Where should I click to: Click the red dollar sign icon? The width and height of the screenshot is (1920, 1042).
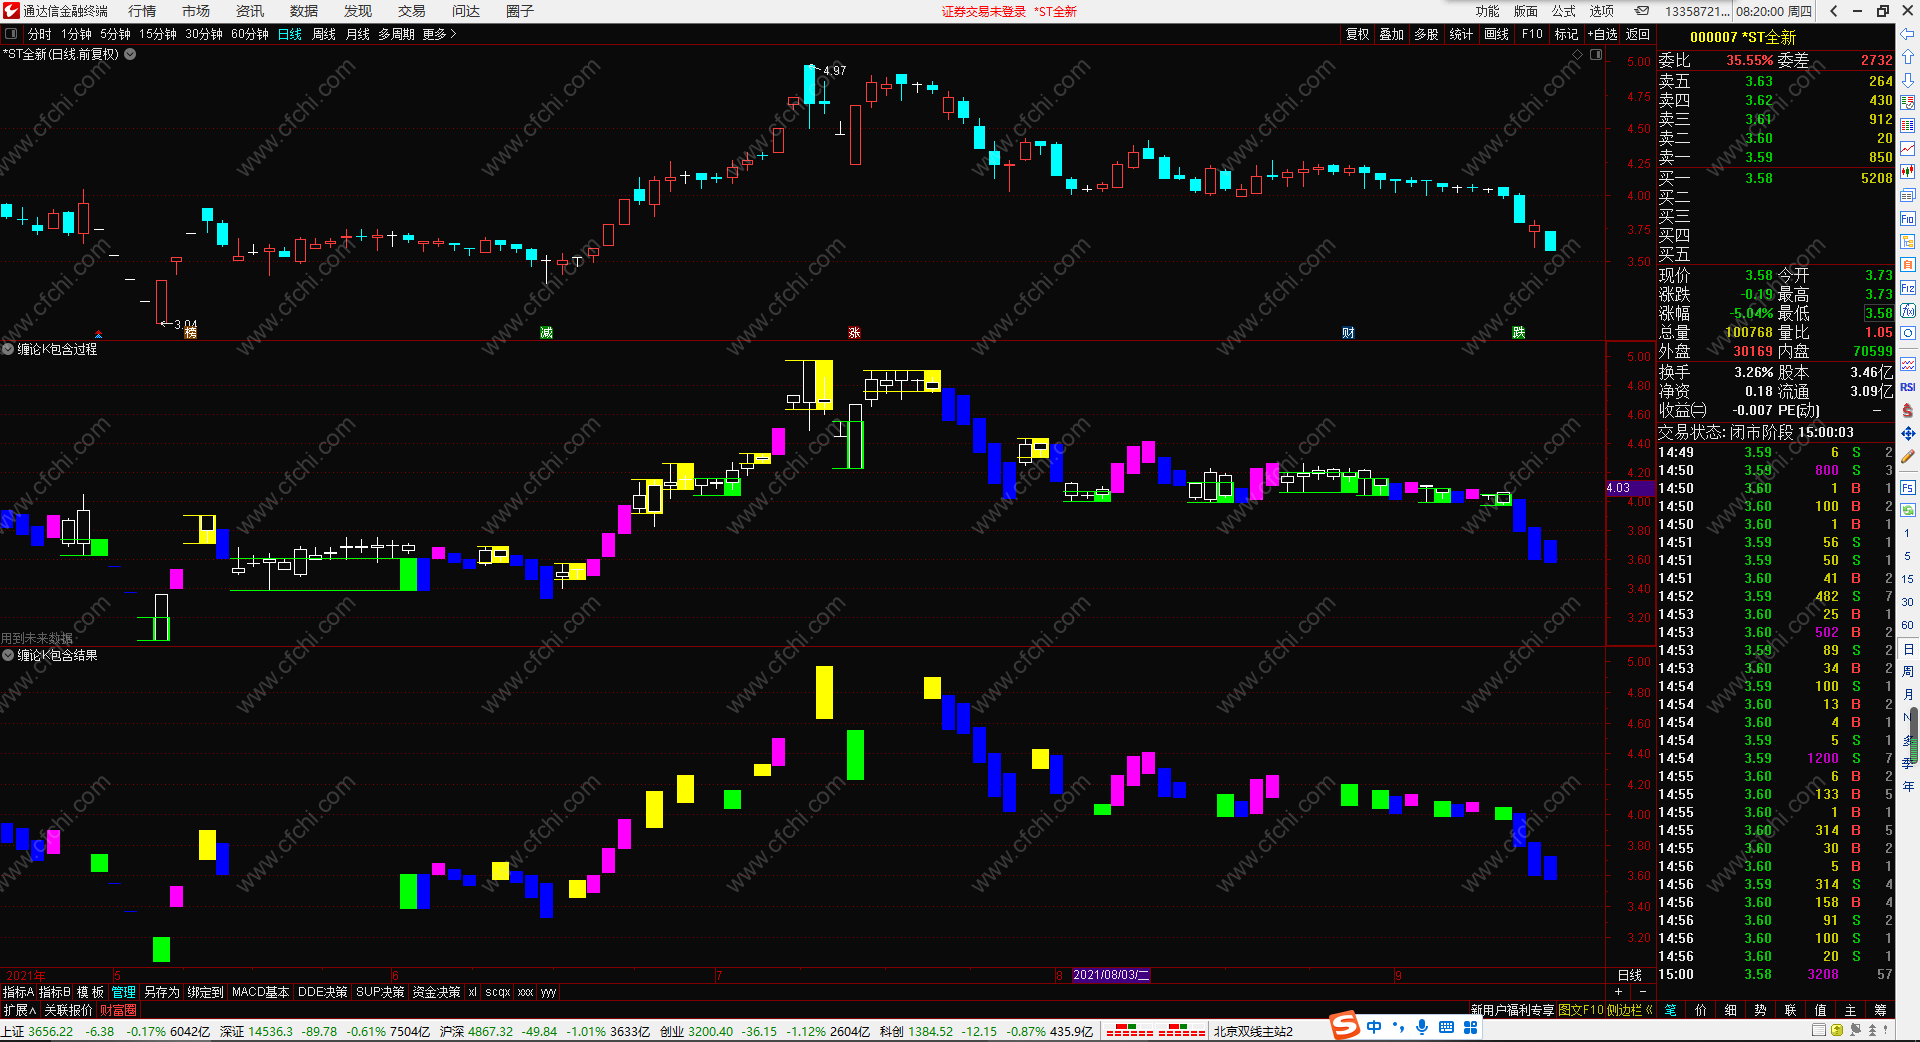click(1908, 410)
